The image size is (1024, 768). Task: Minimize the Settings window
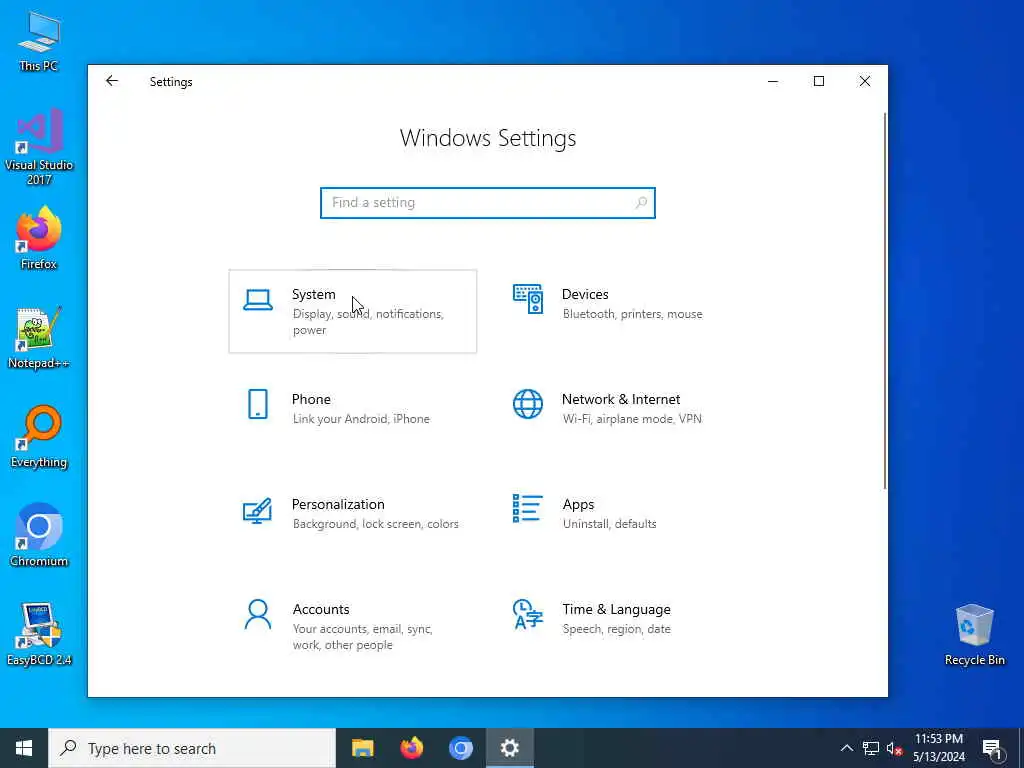point(773,81)
